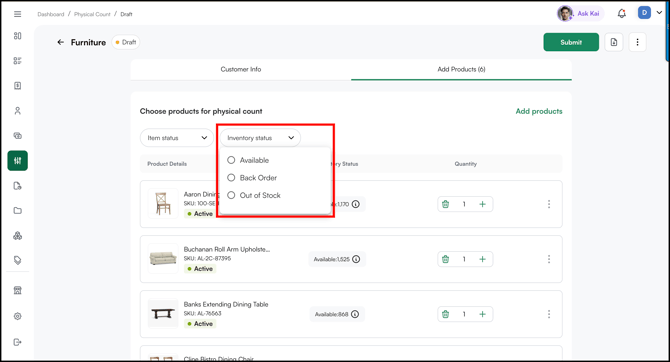This screenshot has height=362, width=670.
Task: Increase quantity for Buchanan Roll Arm row
Action: (482, 259)
